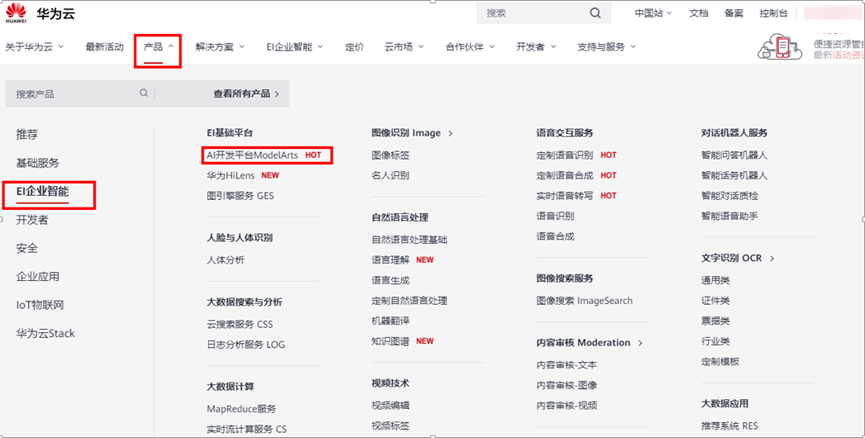Click 查看所有产品 button

[246, 94]
